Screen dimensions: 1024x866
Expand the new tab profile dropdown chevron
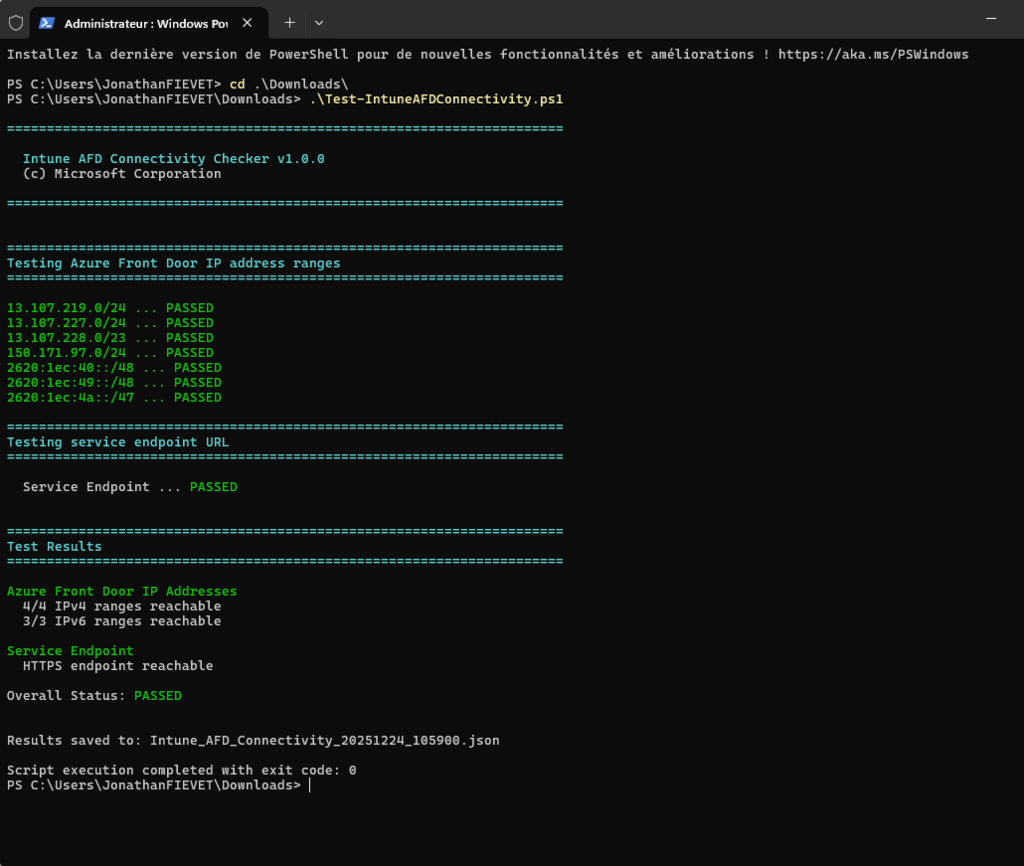point(319,22)
